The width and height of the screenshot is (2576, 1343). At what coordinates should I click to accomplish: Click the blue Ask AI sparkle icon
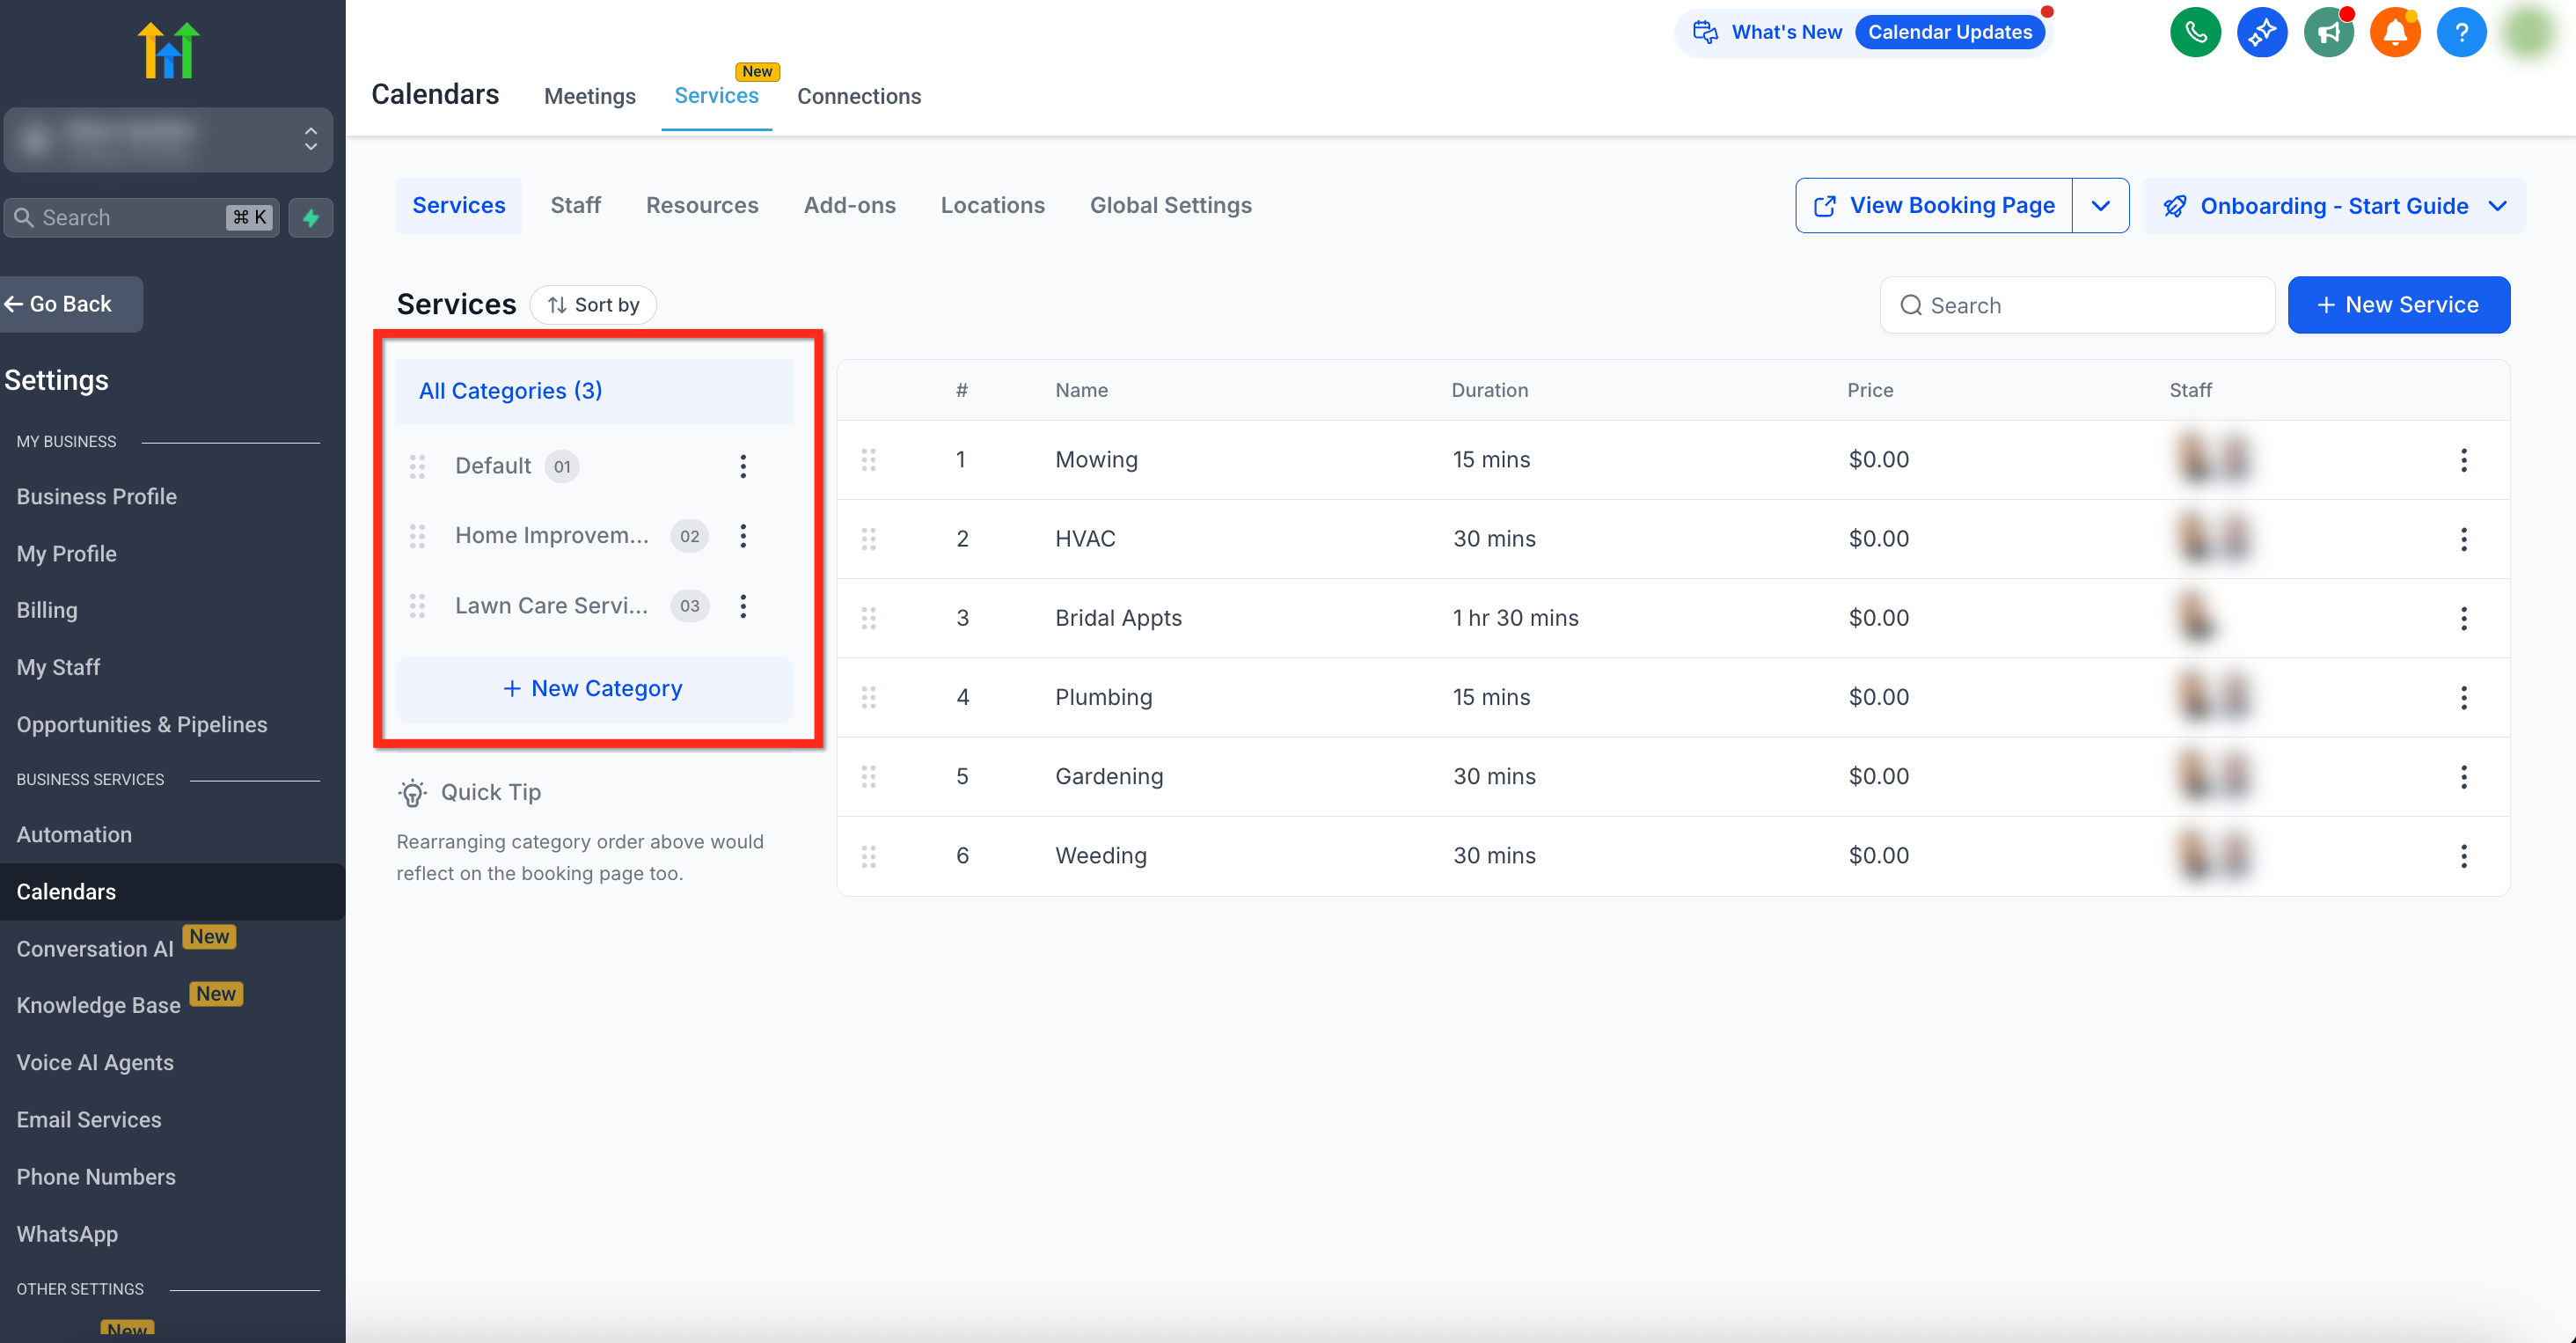tap(2262, 33)
